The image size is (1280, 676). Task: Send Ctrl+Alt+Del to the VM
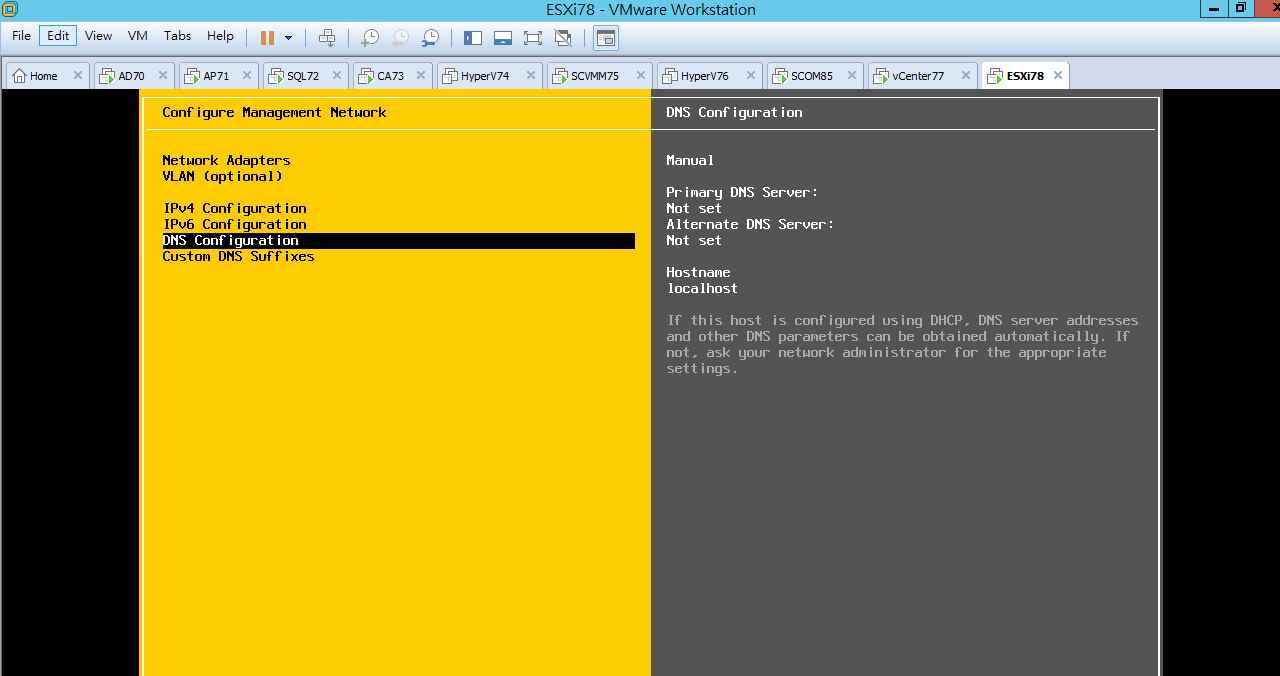[327, 38]
